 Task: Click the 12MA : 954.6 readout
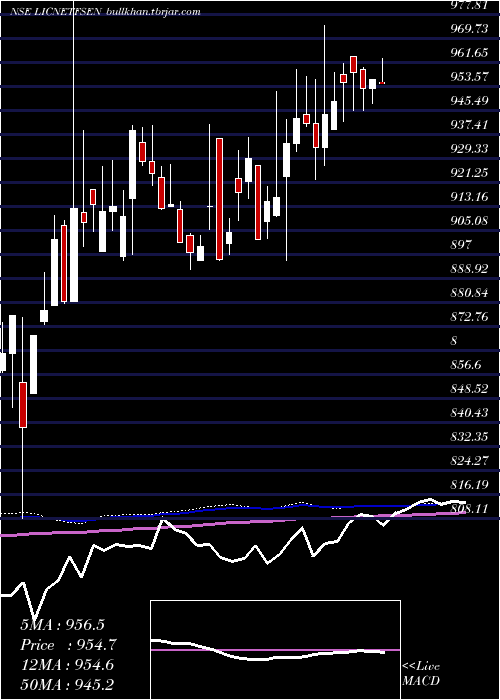[x=67, y=665]
